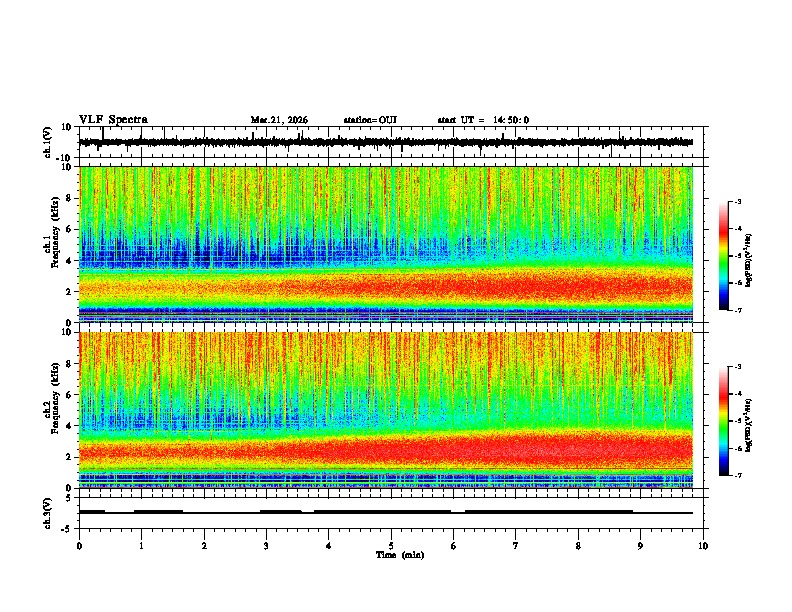Click the "6" tick on time axis
This screenshot has width=792, height=612.
point(453,546)
